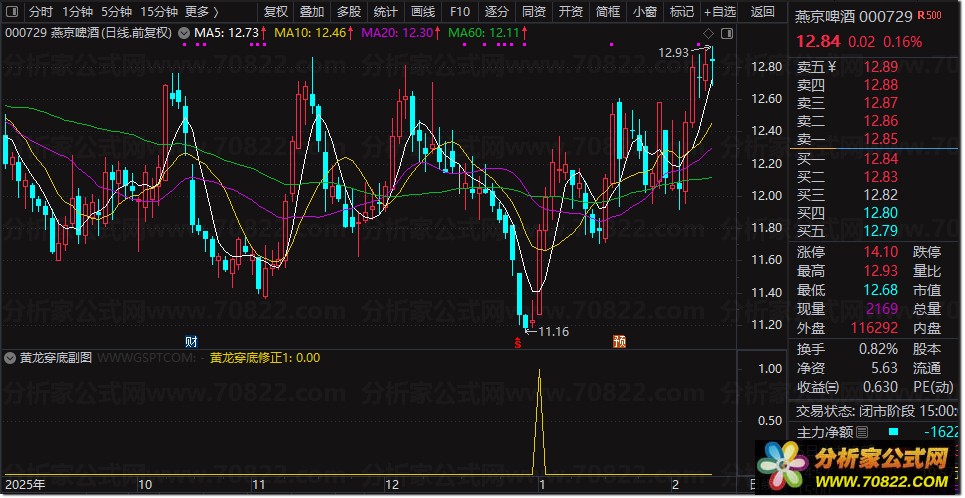The width and height of the screenshot is (965, 498).
Task: Click the 最高 12.93 value
Action: (881, 271)
